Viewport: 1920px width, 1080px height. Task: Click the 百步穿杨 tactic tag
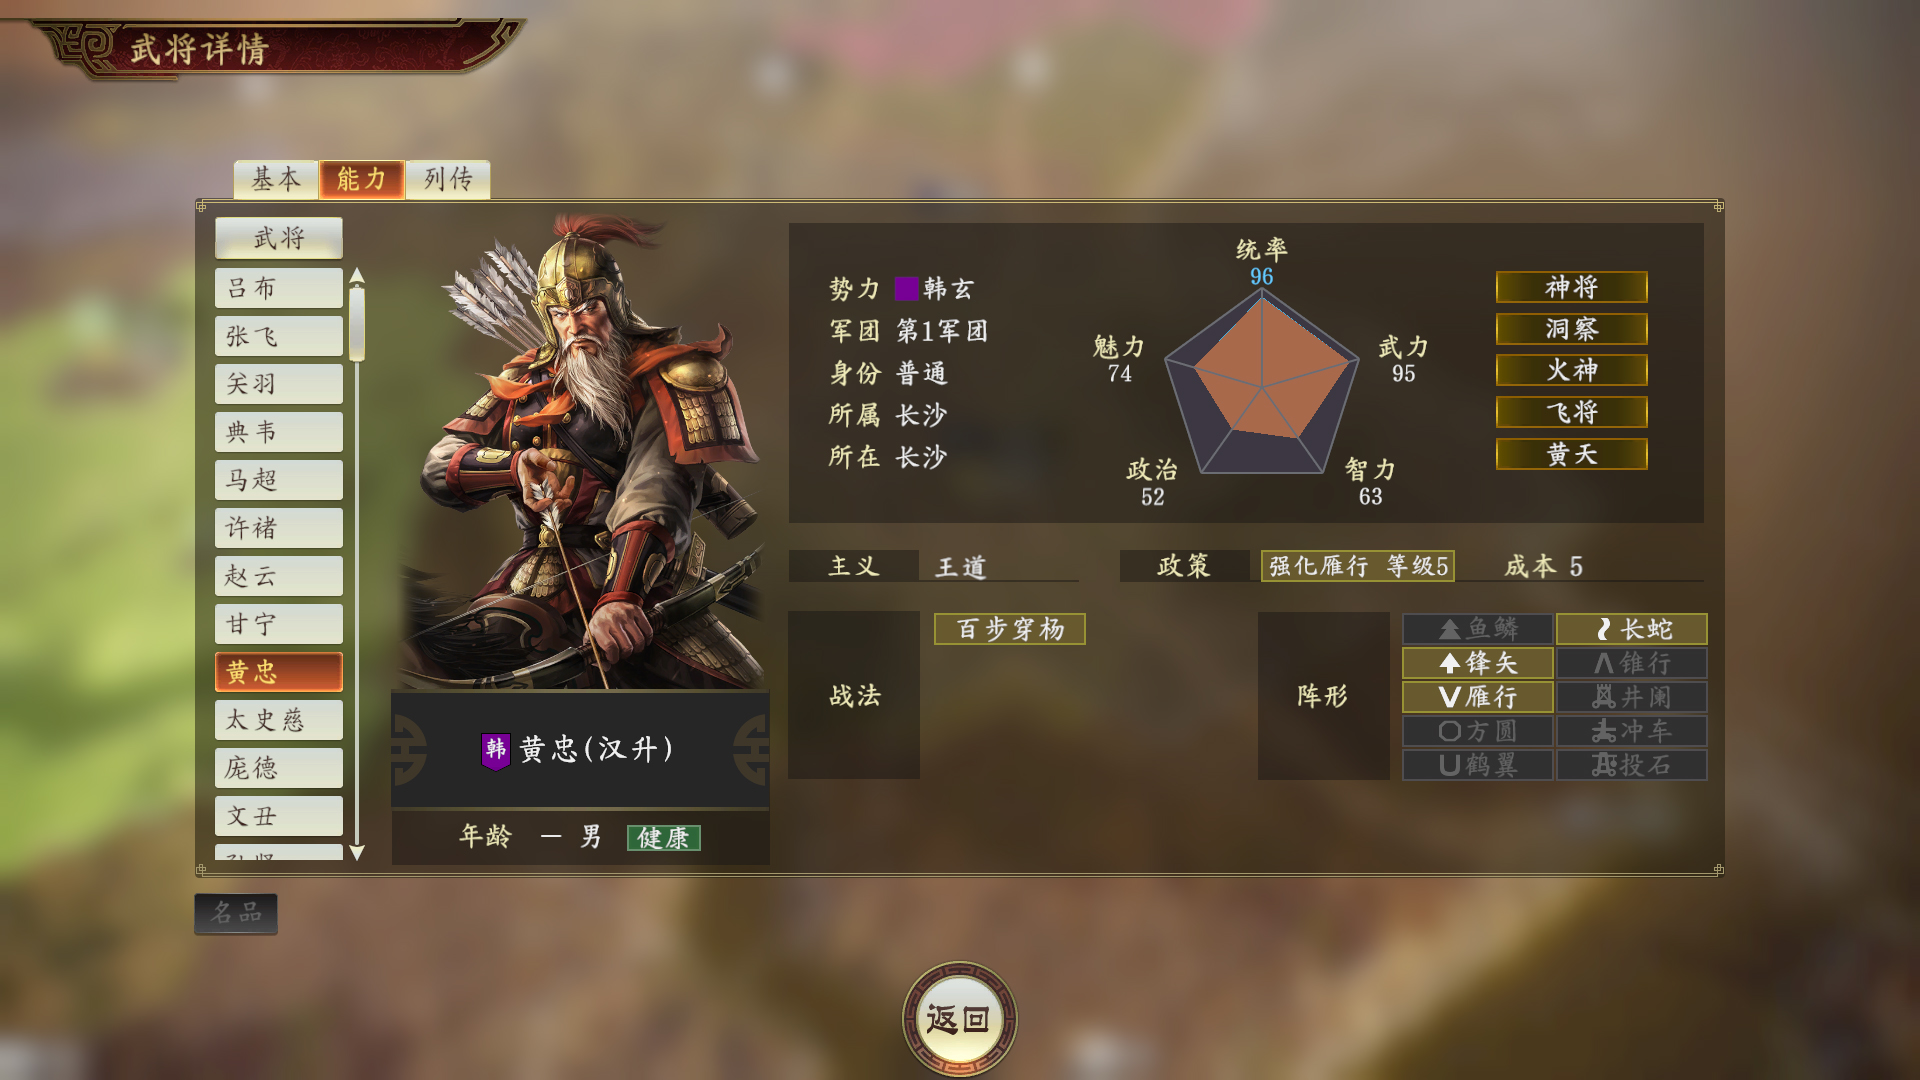coord(1010,629)
